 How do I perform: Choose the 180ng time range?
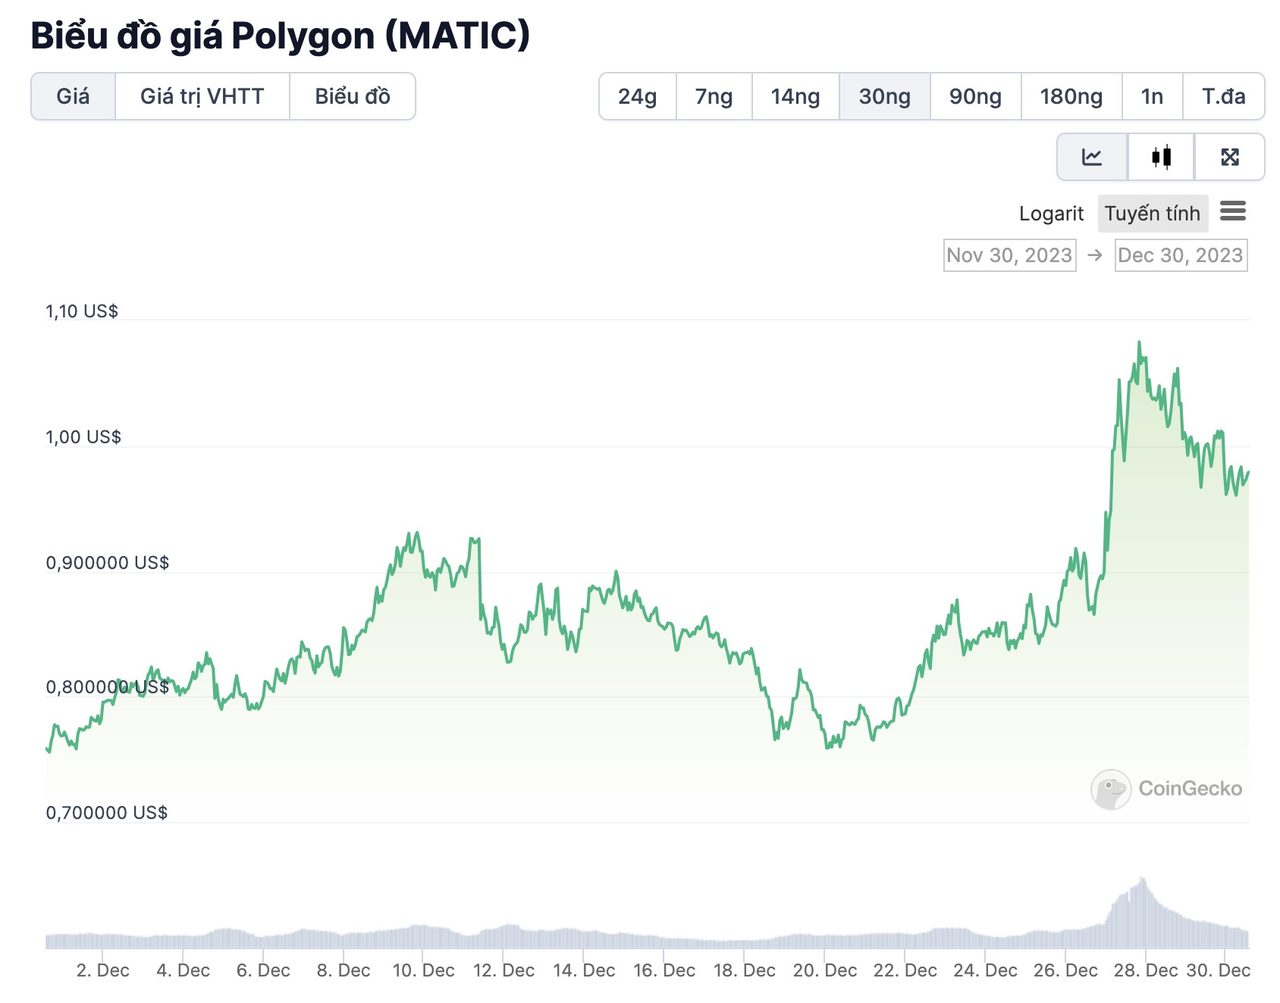point(1071,96)
